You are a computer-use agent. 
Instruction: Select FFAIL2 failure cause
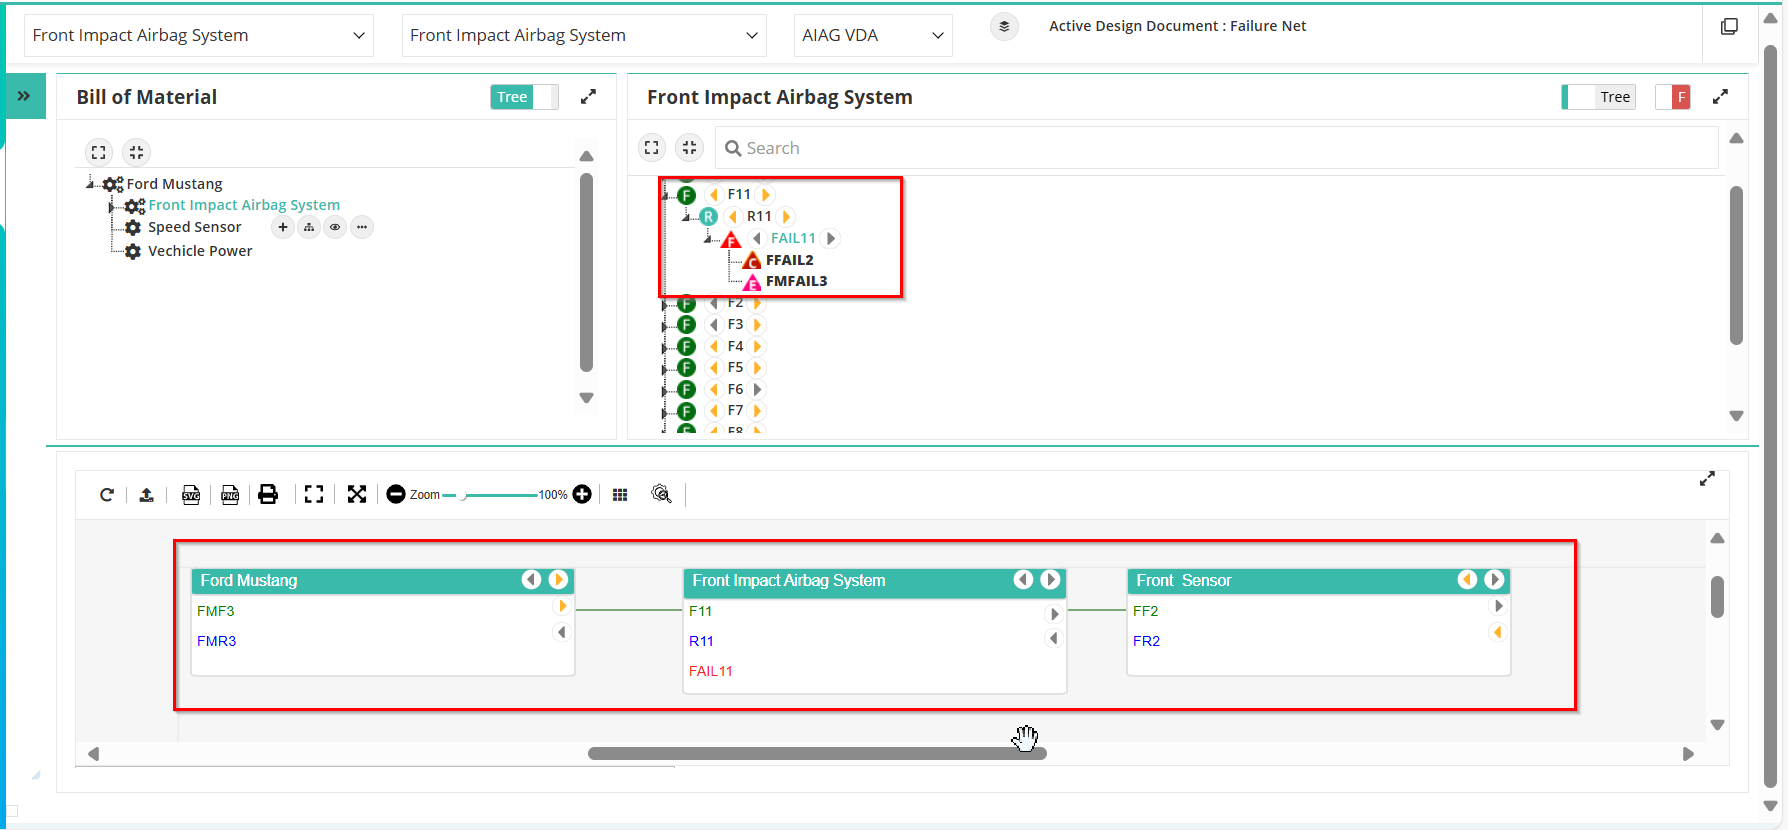789,260
